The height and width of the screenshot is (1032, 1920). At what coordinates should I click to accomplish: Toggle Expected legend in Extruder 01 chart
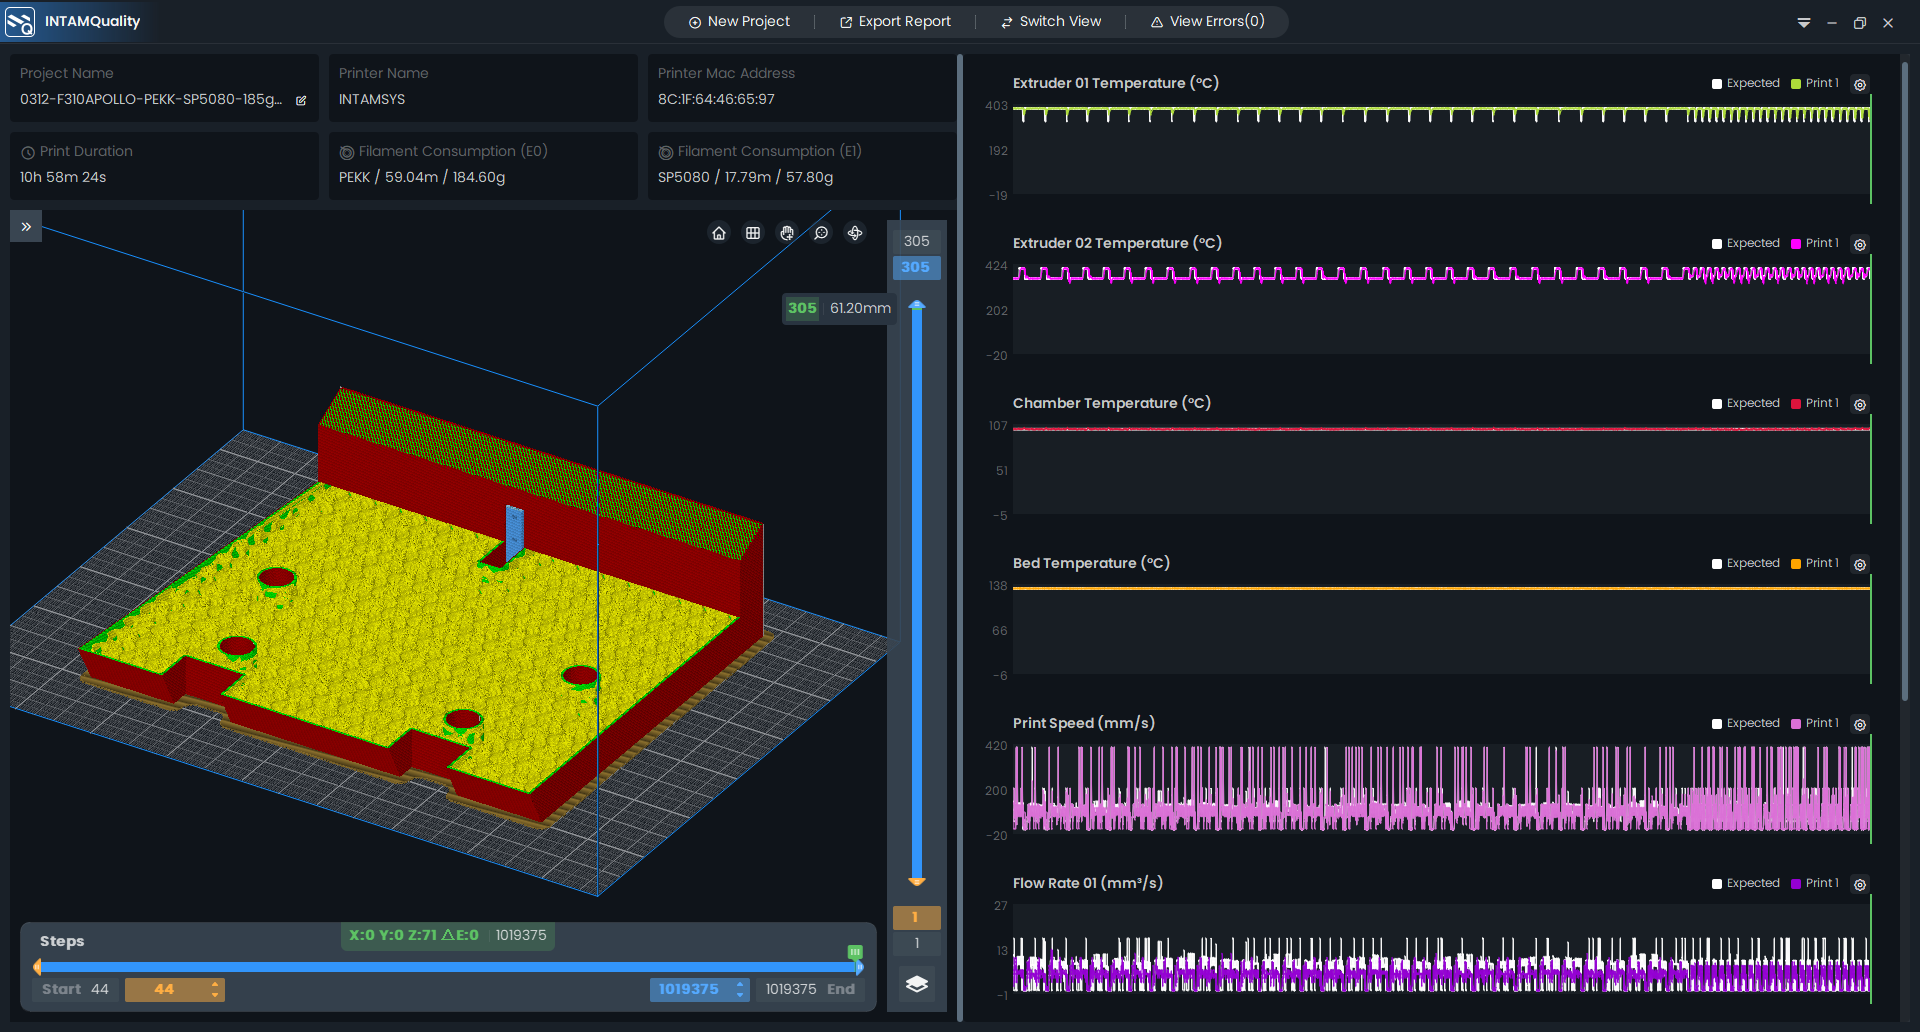(x=1746, y=83)
